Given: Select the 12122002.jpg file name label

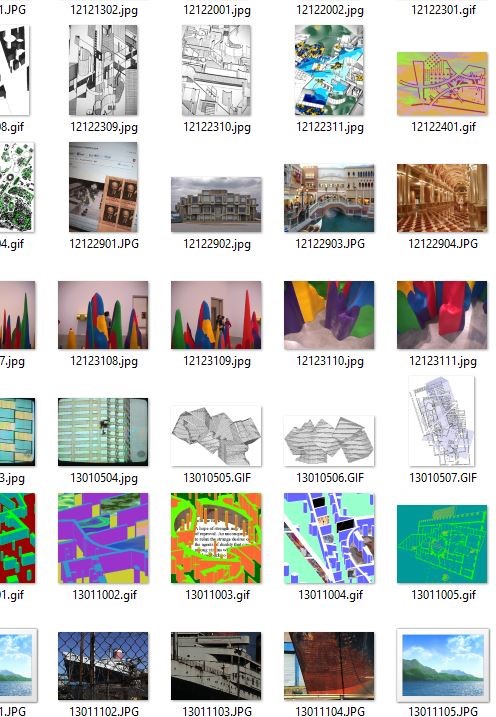Looking at the screenshot, I should point(330,10).
